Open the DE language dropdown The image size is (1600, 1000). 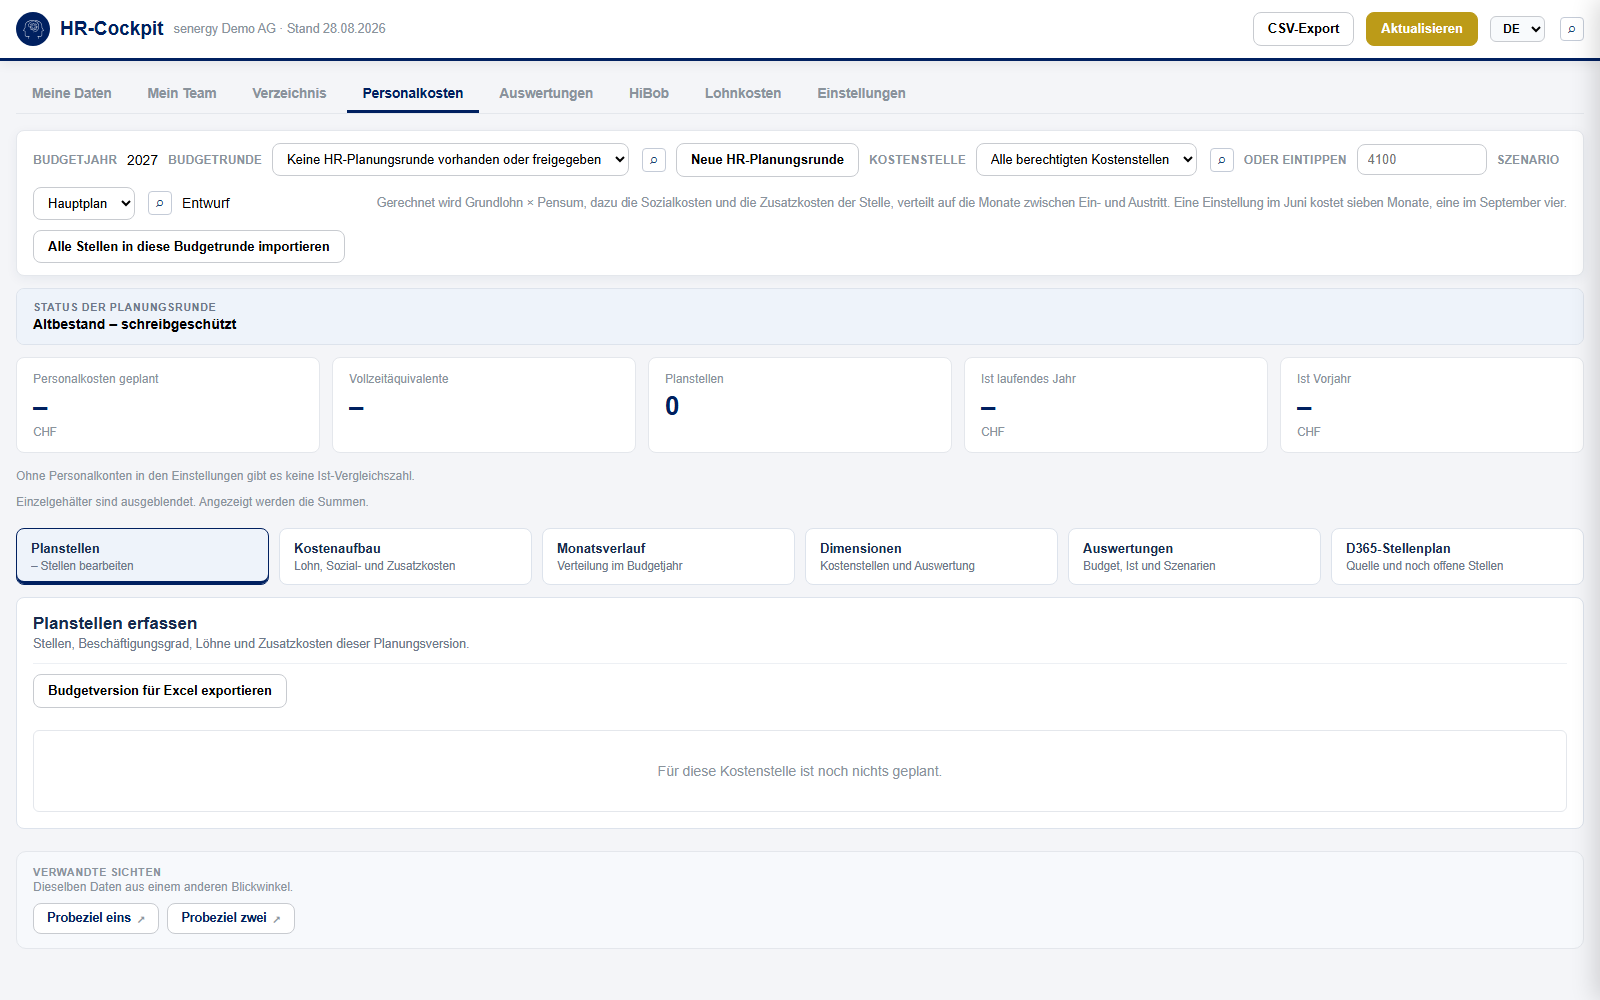click(1517, 29)
